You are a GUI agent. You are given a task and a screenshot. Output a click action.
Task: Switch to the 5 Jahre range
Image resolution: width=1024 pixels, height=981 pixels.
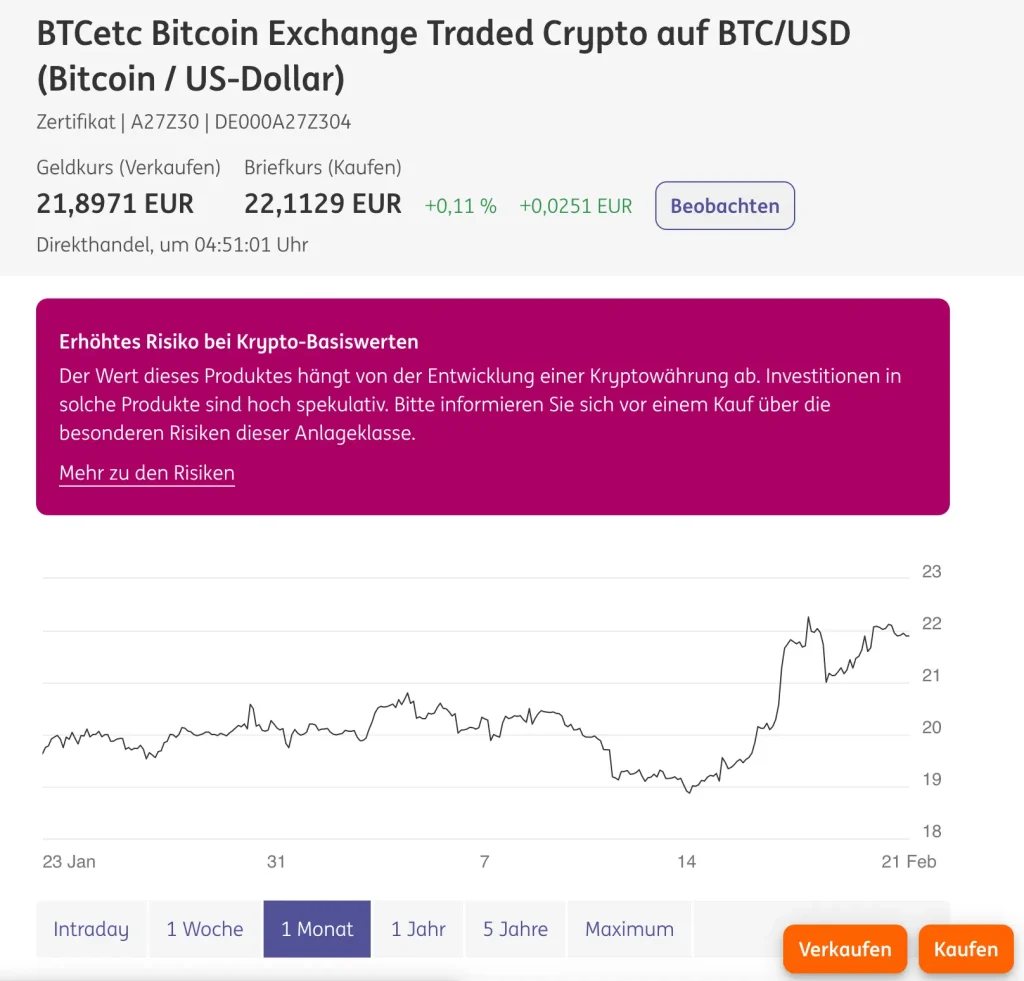(515, 929)
